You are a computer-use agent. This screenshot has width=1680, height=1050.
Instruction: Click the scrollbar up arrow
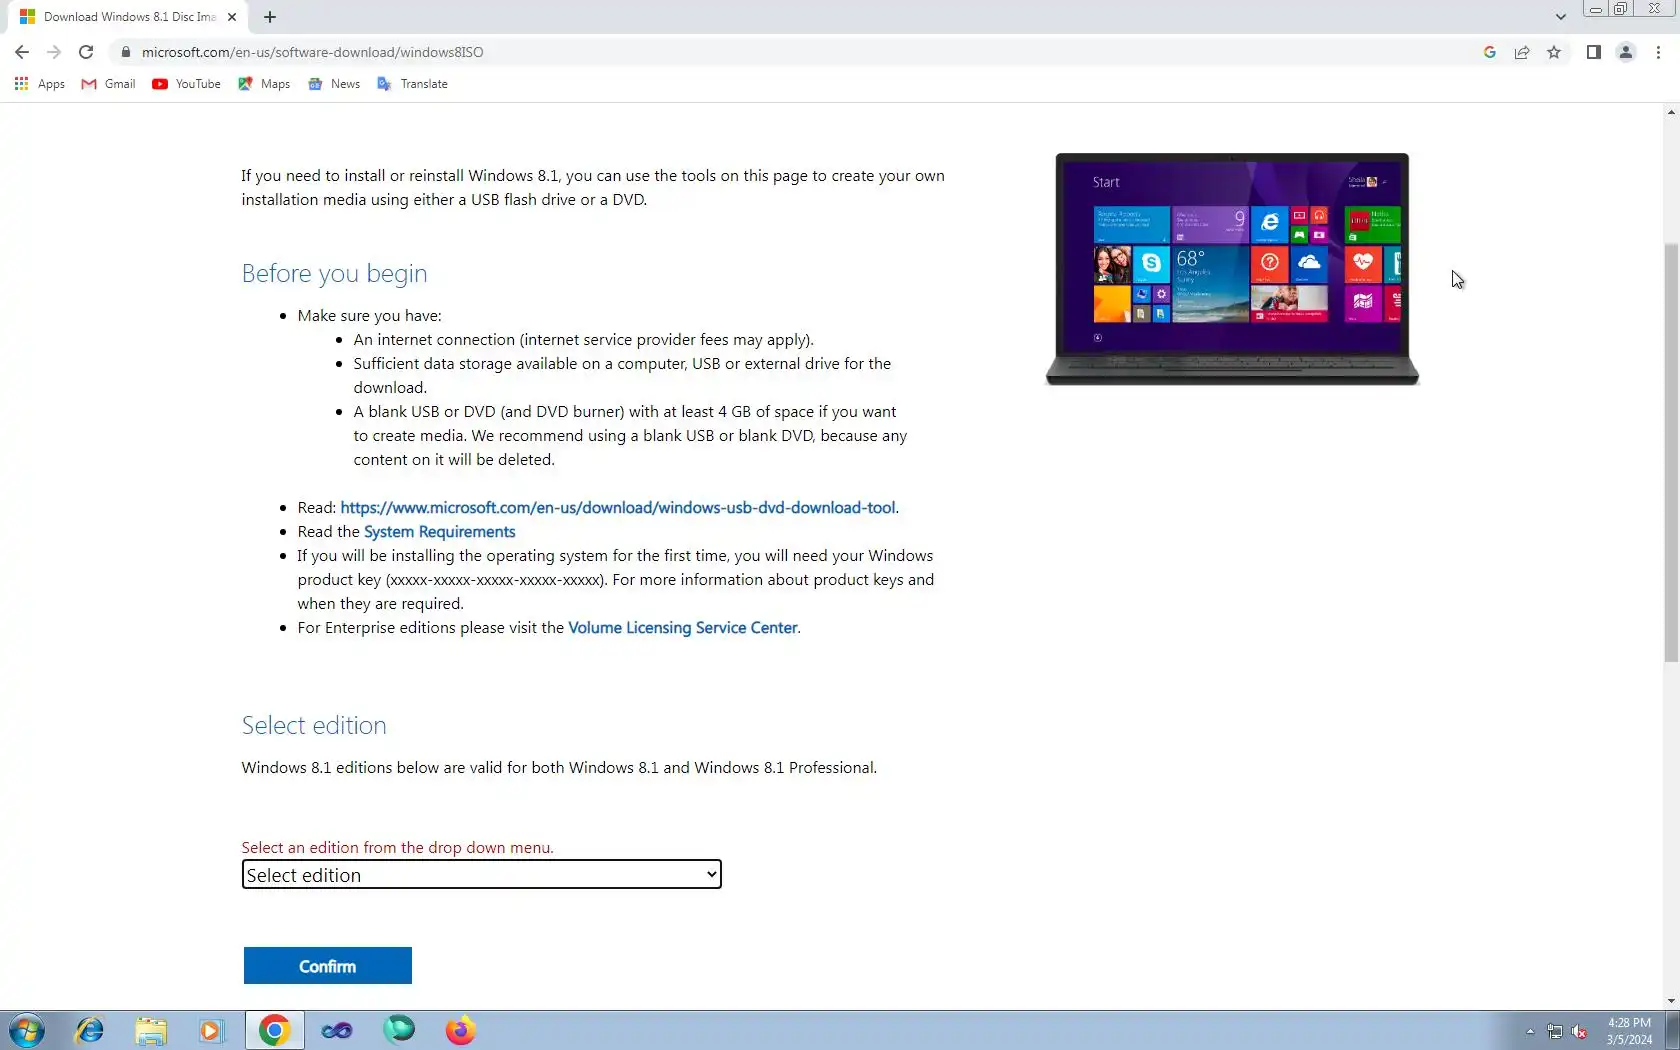(1671, 112)
